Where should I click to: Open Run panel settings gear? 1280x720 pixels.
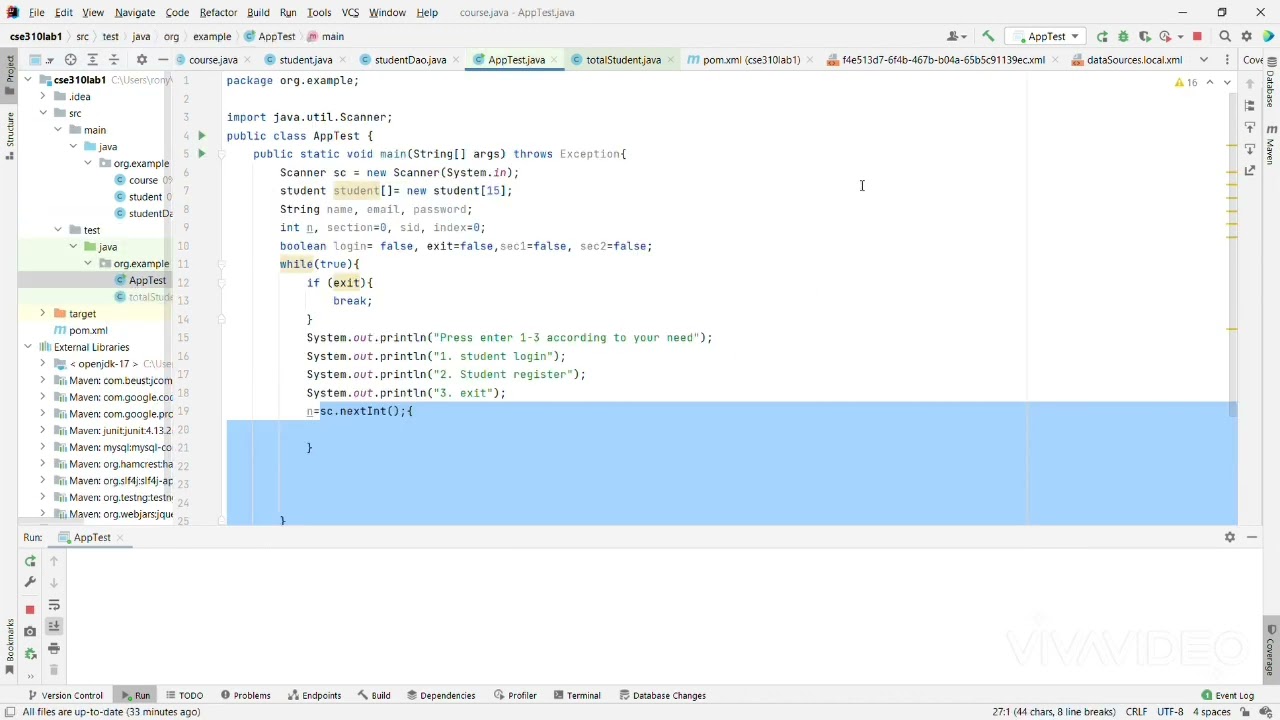point(1230,537)
